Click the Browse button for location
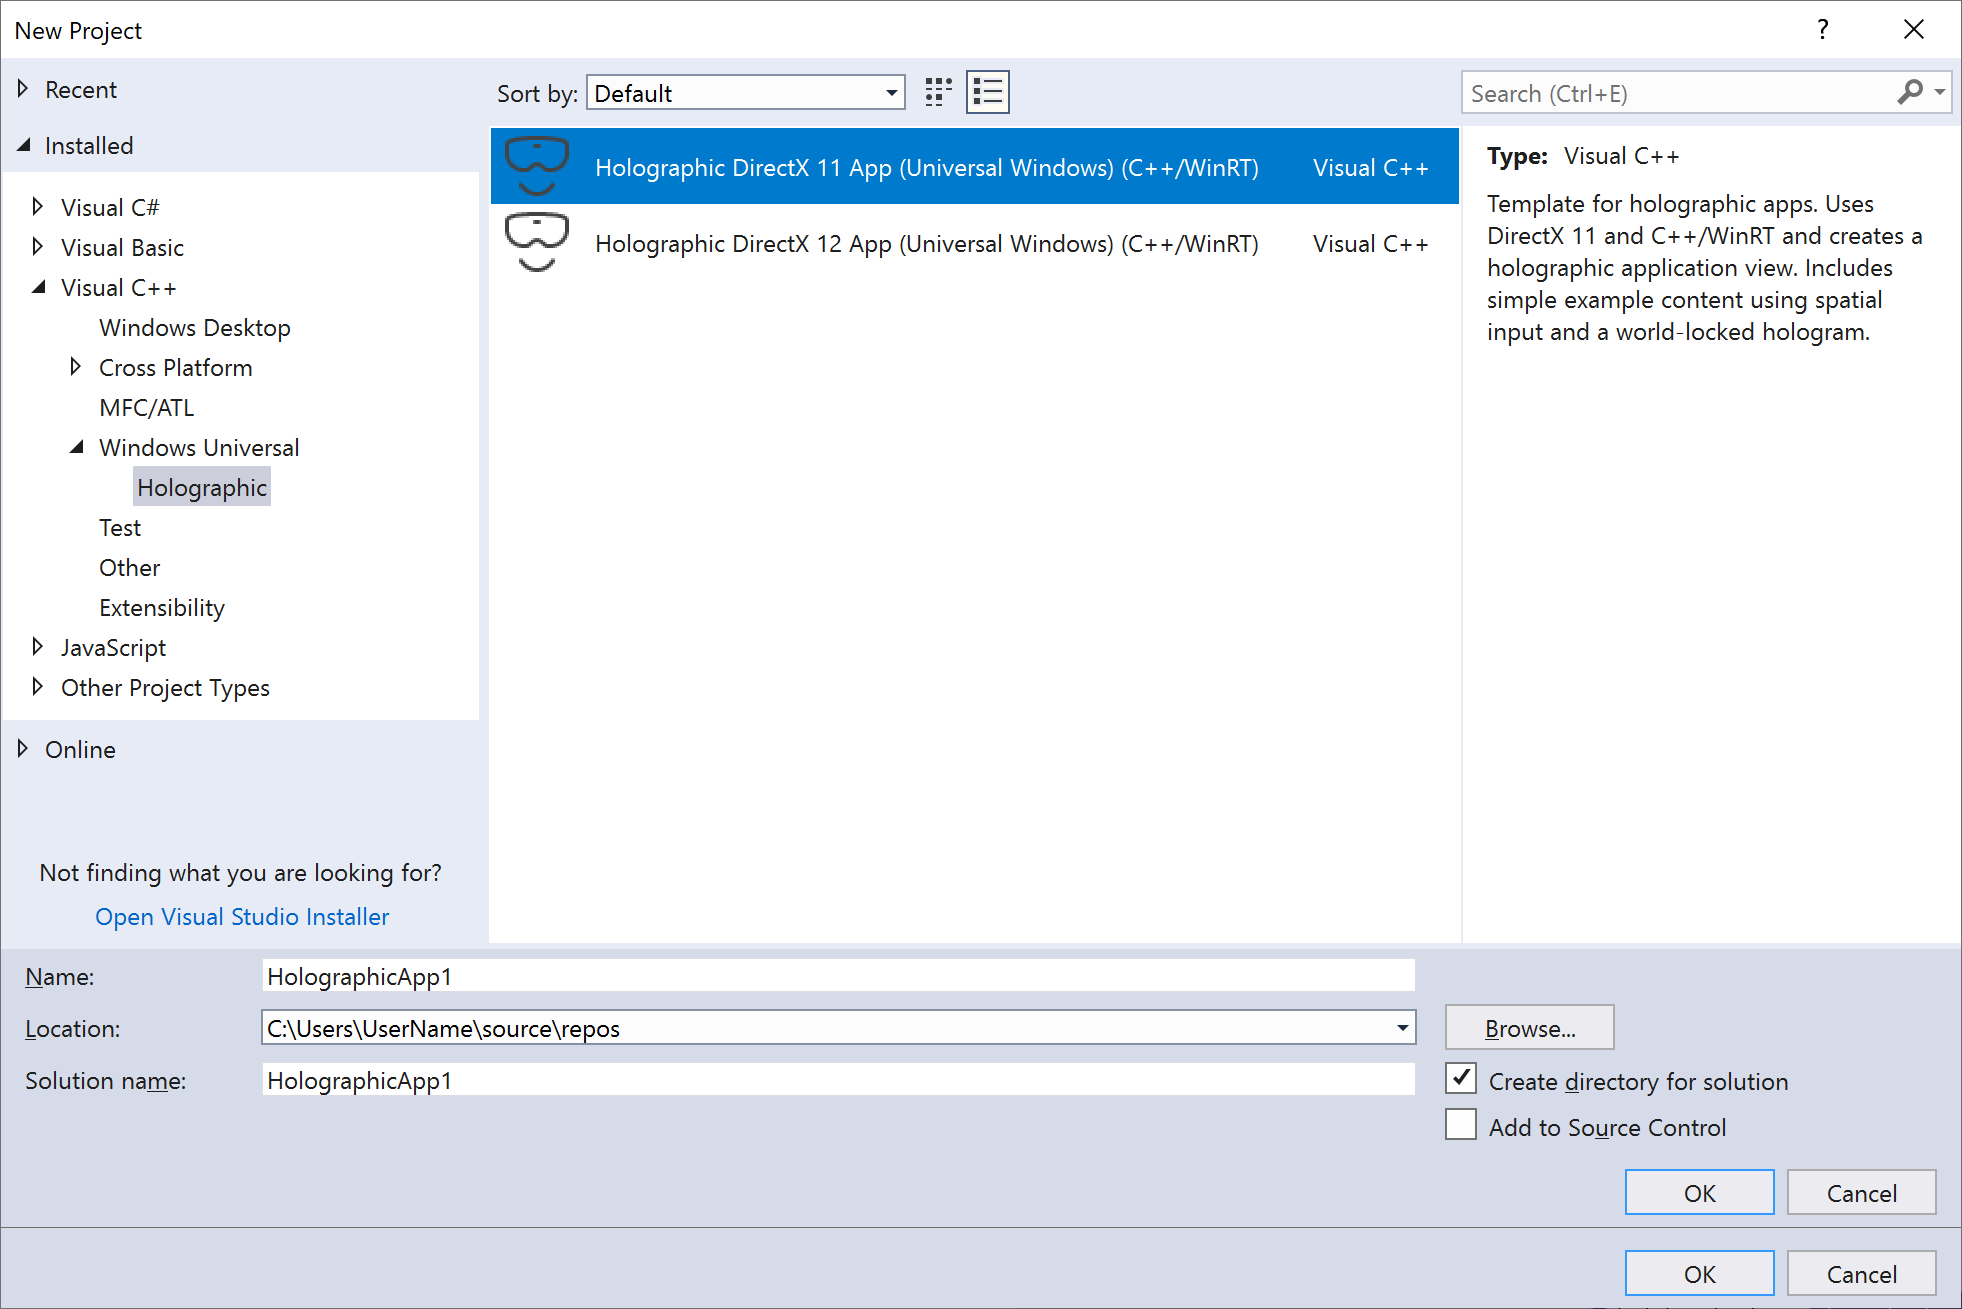Screen dimensions: 1962x1309 click(x=1530, y=1028)
